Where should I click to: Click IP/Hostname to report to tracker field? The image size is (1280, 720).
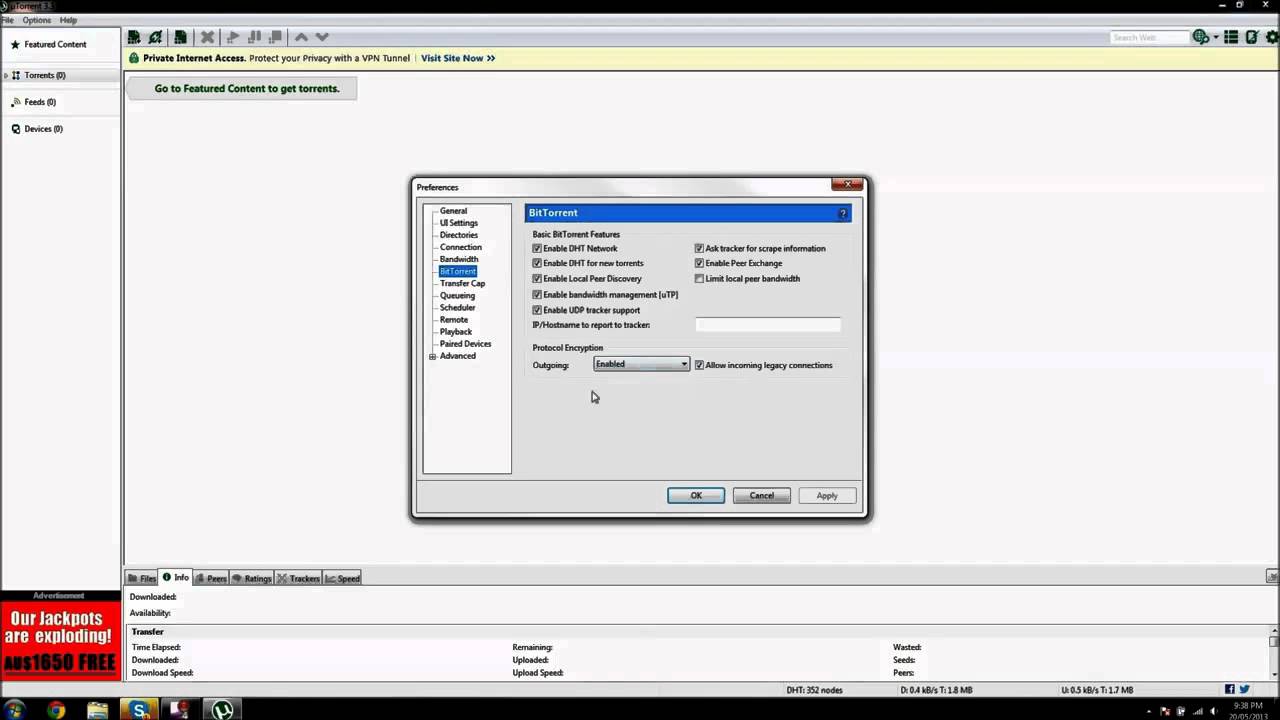pyautogui.click(x=768, y=325)
